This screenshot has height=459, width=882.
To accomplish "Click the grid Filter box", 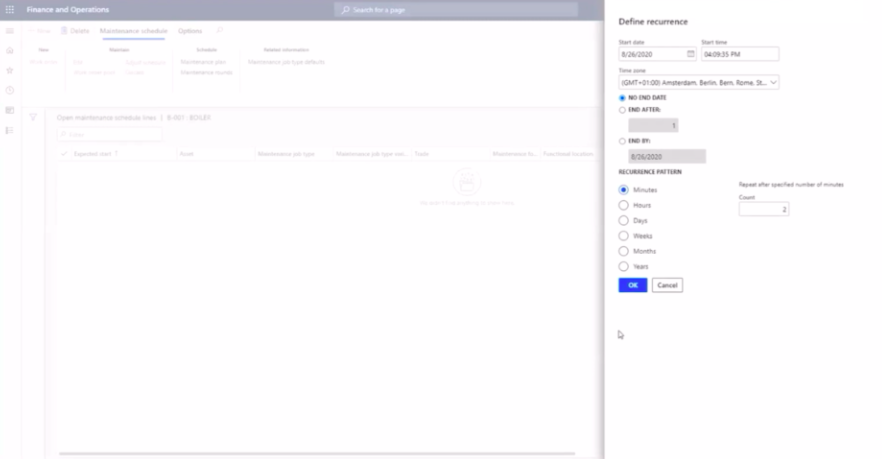I will 109,134.
